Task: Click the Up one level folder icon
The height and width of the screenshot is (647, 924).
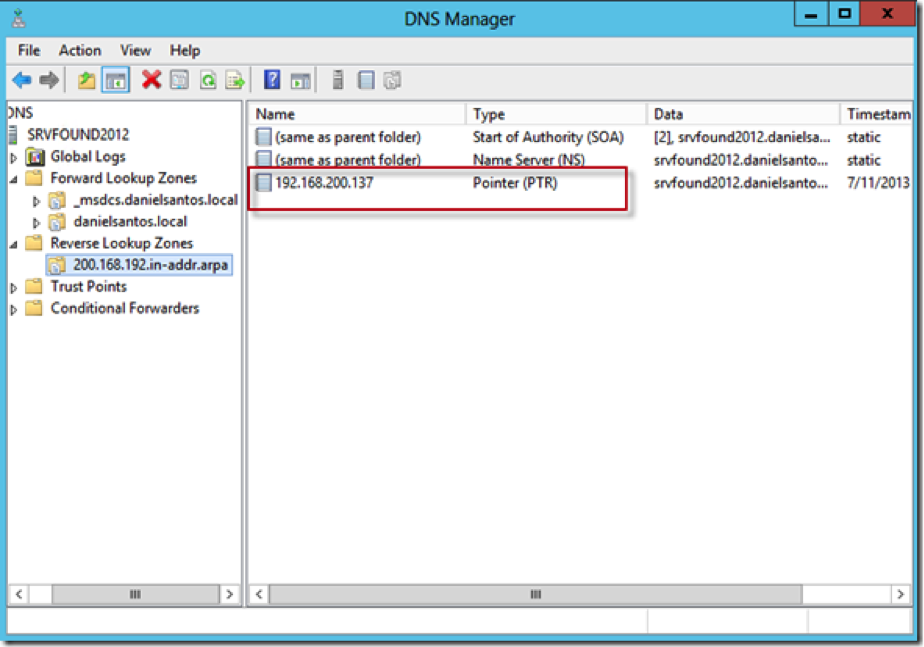Action: tap(87, 80)
